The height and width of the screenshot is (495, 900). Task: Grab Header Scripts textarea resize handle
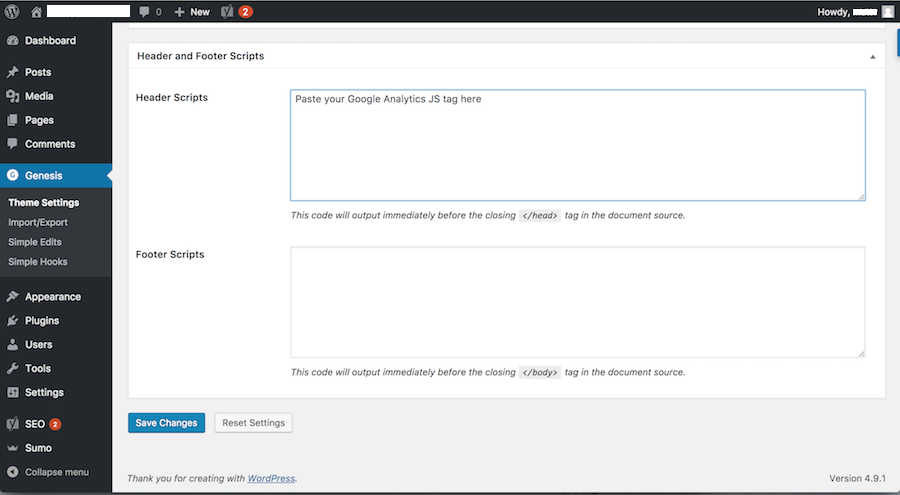(x=862, y=197)
